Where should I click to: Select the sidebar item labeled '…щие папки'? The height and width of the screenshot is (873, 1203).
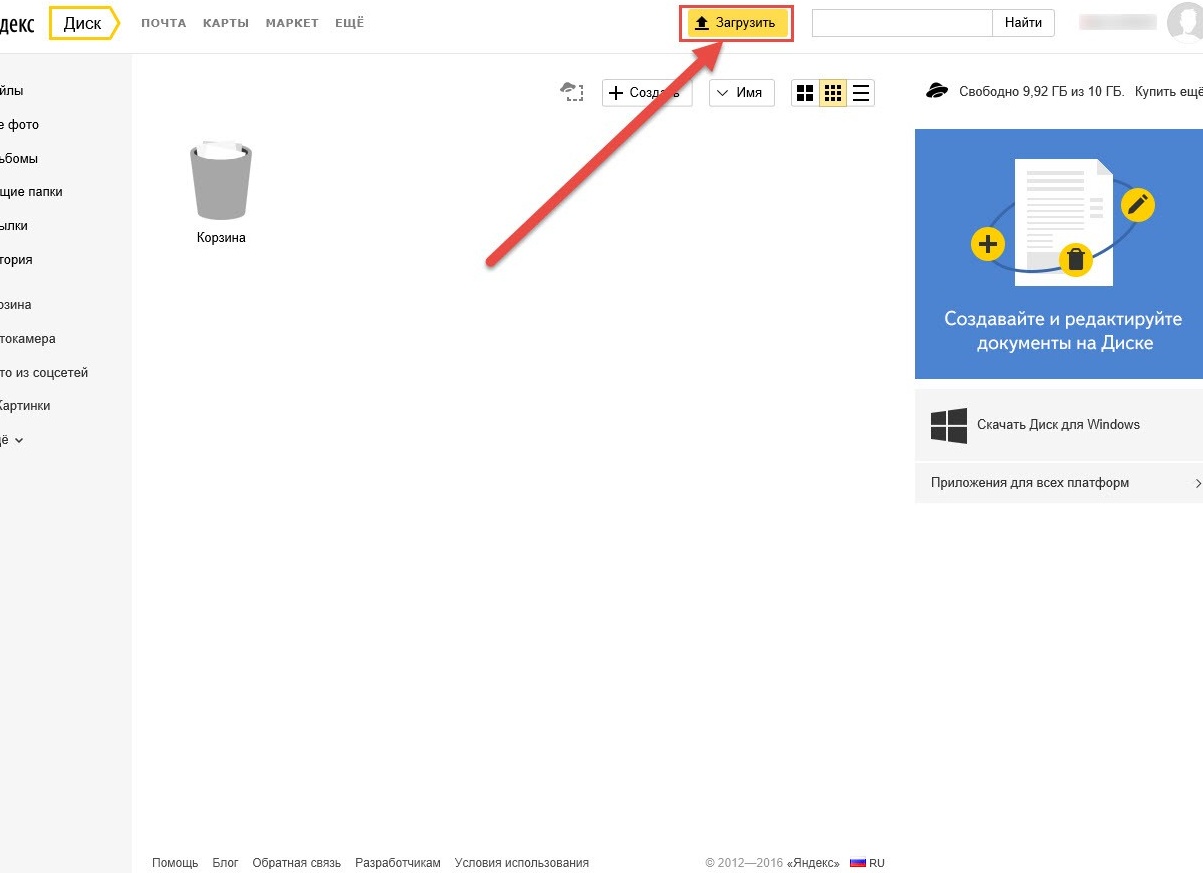31,192
